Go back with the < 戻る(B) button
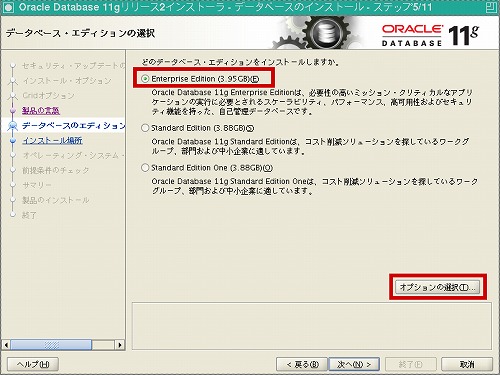The height and width of the screenshot is (375, 500). [x=302, y=364]
